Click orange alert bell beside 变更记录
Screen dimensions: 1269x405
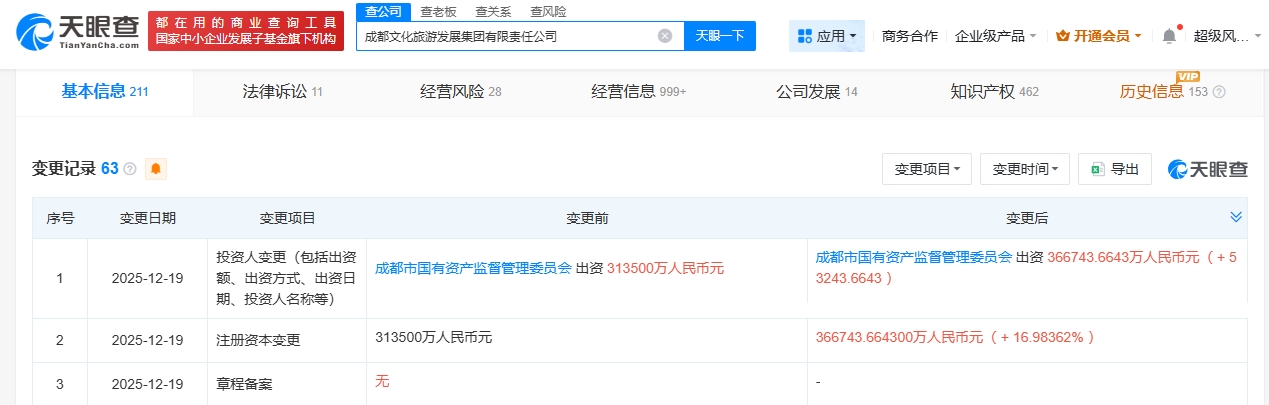tap(156, 169)
